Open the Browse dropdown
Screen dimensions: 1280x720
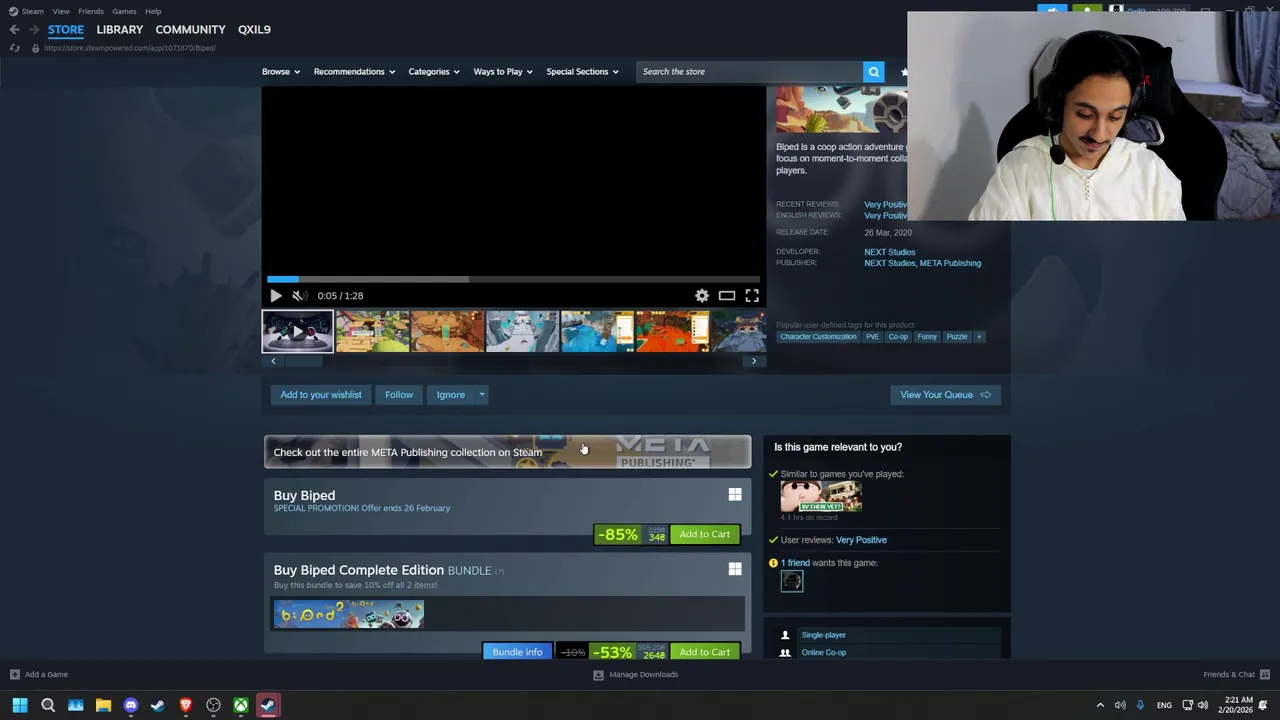point(281,71)
